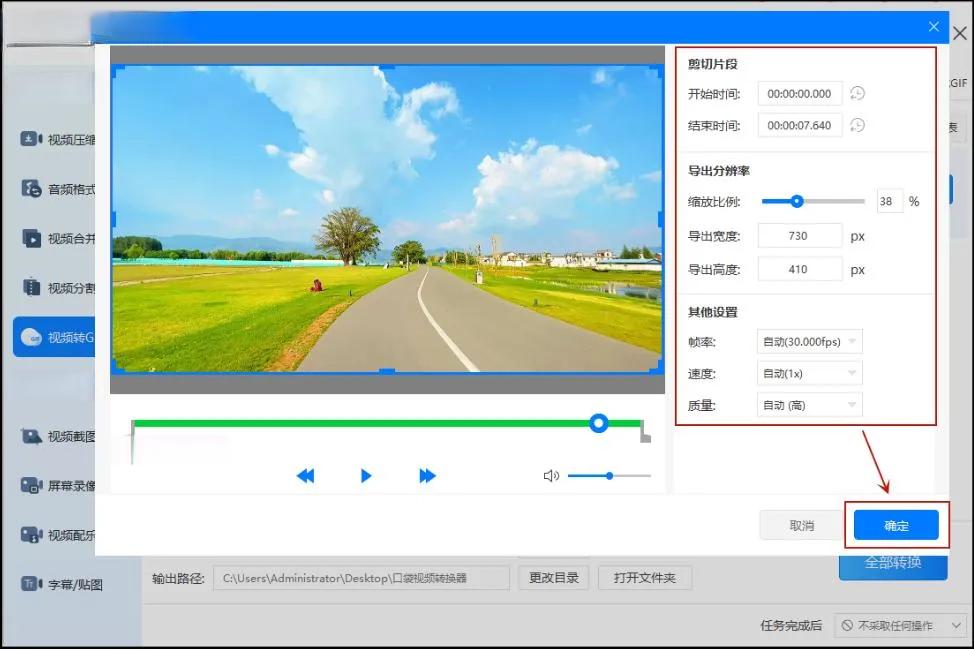Click the 更改目录 button
Viewport: 974px width, 649px height.
(553, 578)
